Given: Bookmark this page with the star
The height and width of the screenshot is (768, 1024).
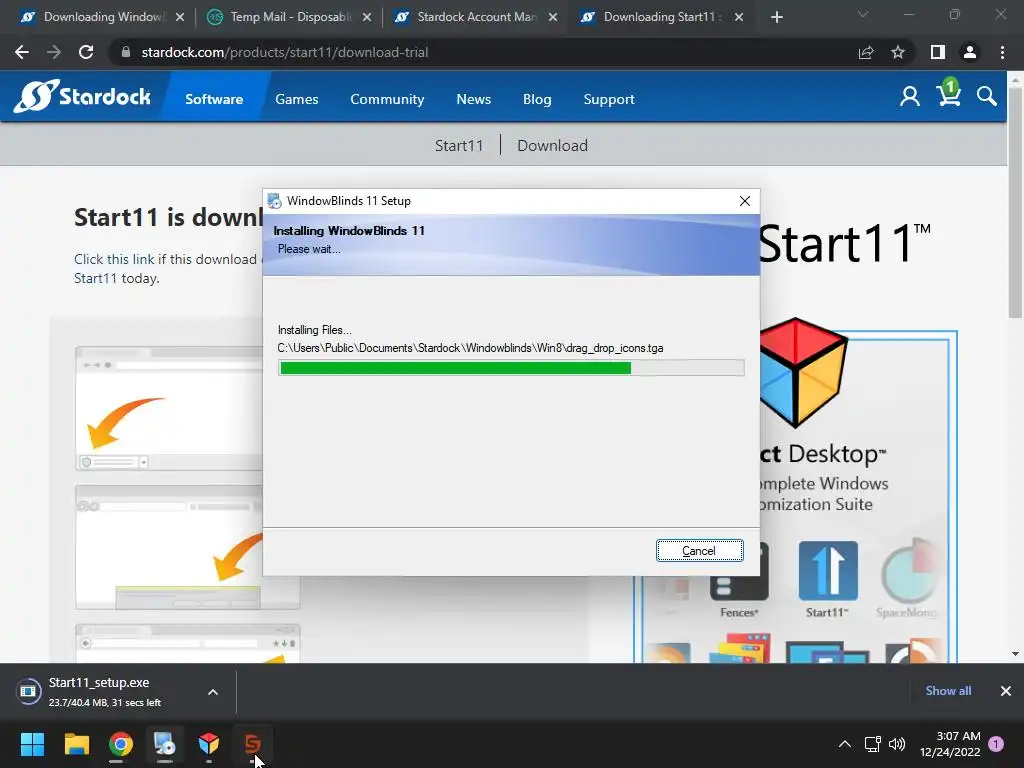Looking at the screenshot, I should (898, 52).
